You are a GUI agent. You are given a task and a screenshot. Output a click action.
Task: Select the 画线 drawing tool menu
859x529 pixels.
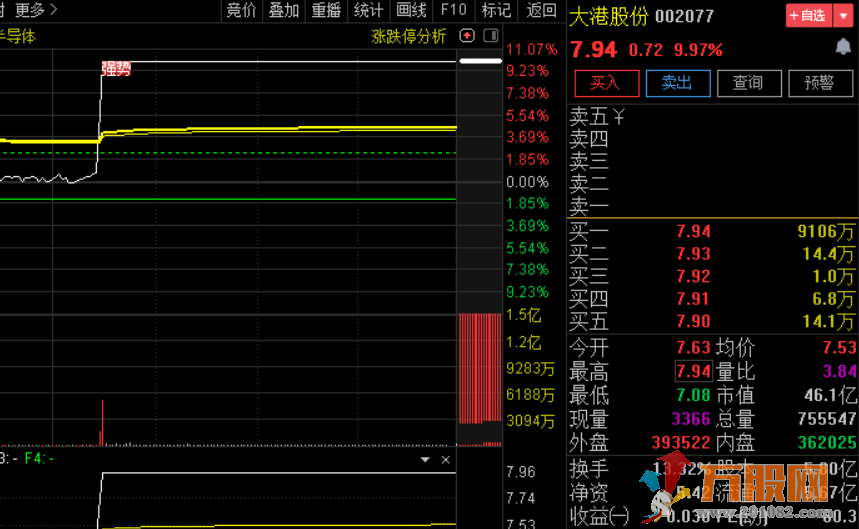point(411,10)
